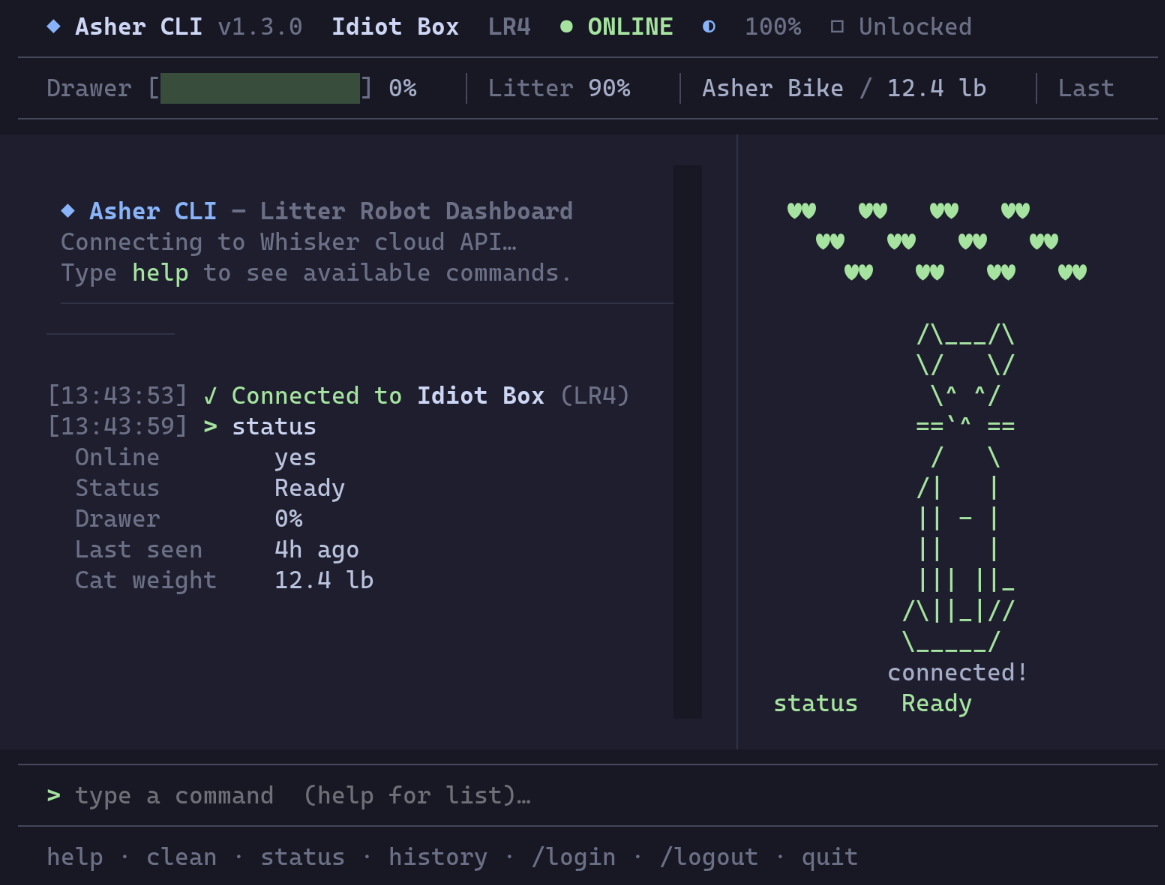The width and height of the screenshot is (1165, 885).
Task: Click the Unlocked square indicator icon
Action: tap(837, 27)
